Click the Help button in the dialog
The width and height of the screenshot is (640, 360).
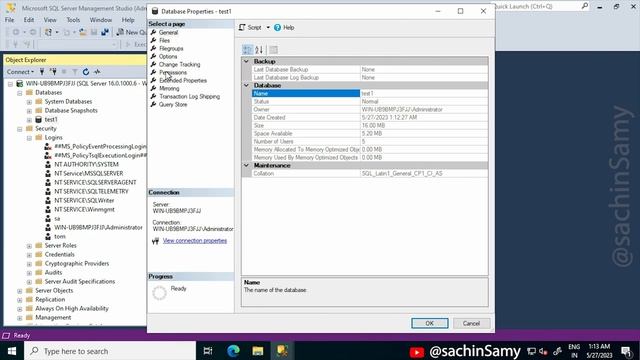[x=284, y=27]
